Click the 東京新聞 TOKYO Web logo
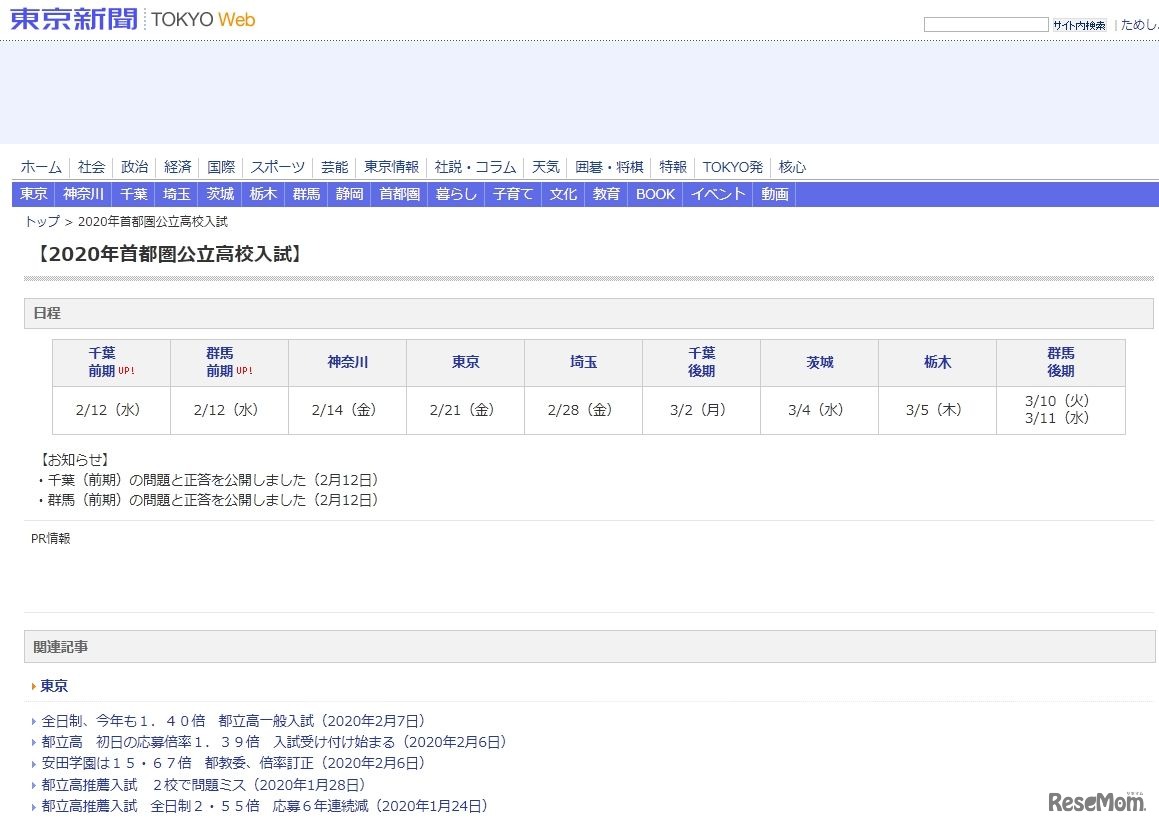Screen dimensions: 1159x825 (132, 19)
